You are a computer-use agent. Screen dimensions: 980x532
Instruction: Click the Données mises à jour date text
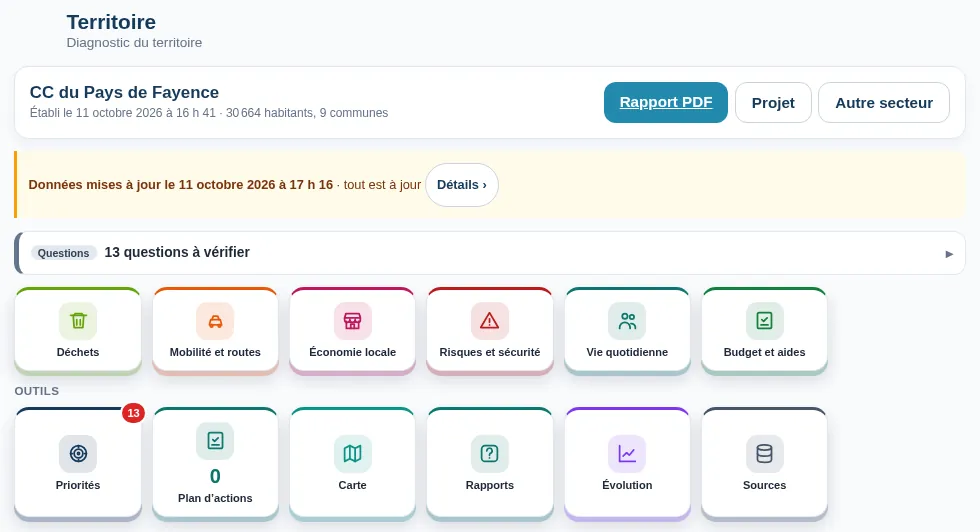click(x=181, y=185)
